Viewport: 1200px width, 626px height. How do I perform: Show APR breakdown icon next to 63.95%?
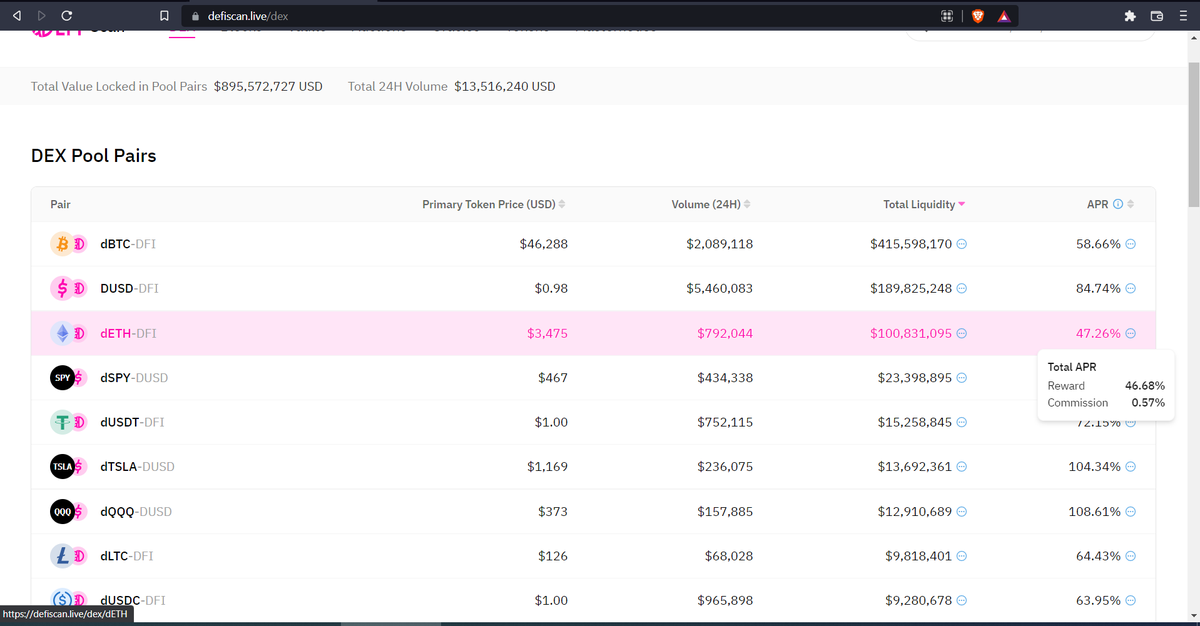pos(1131,600)
